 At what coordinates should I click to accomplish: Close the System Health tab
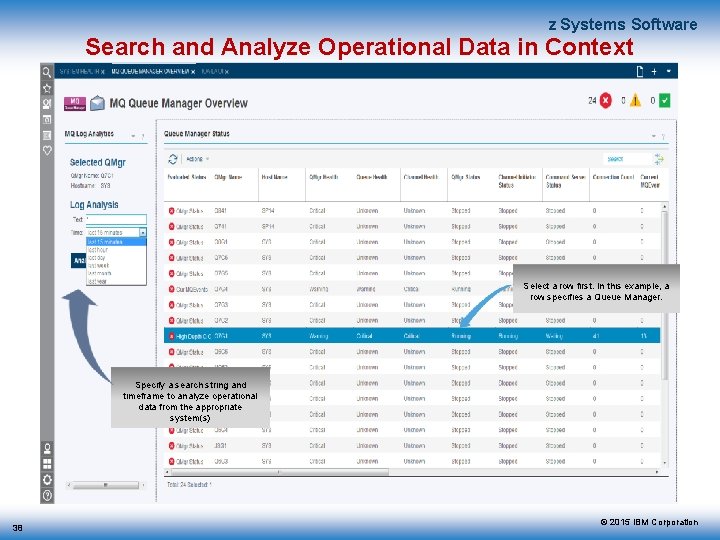tap(103, 72)
